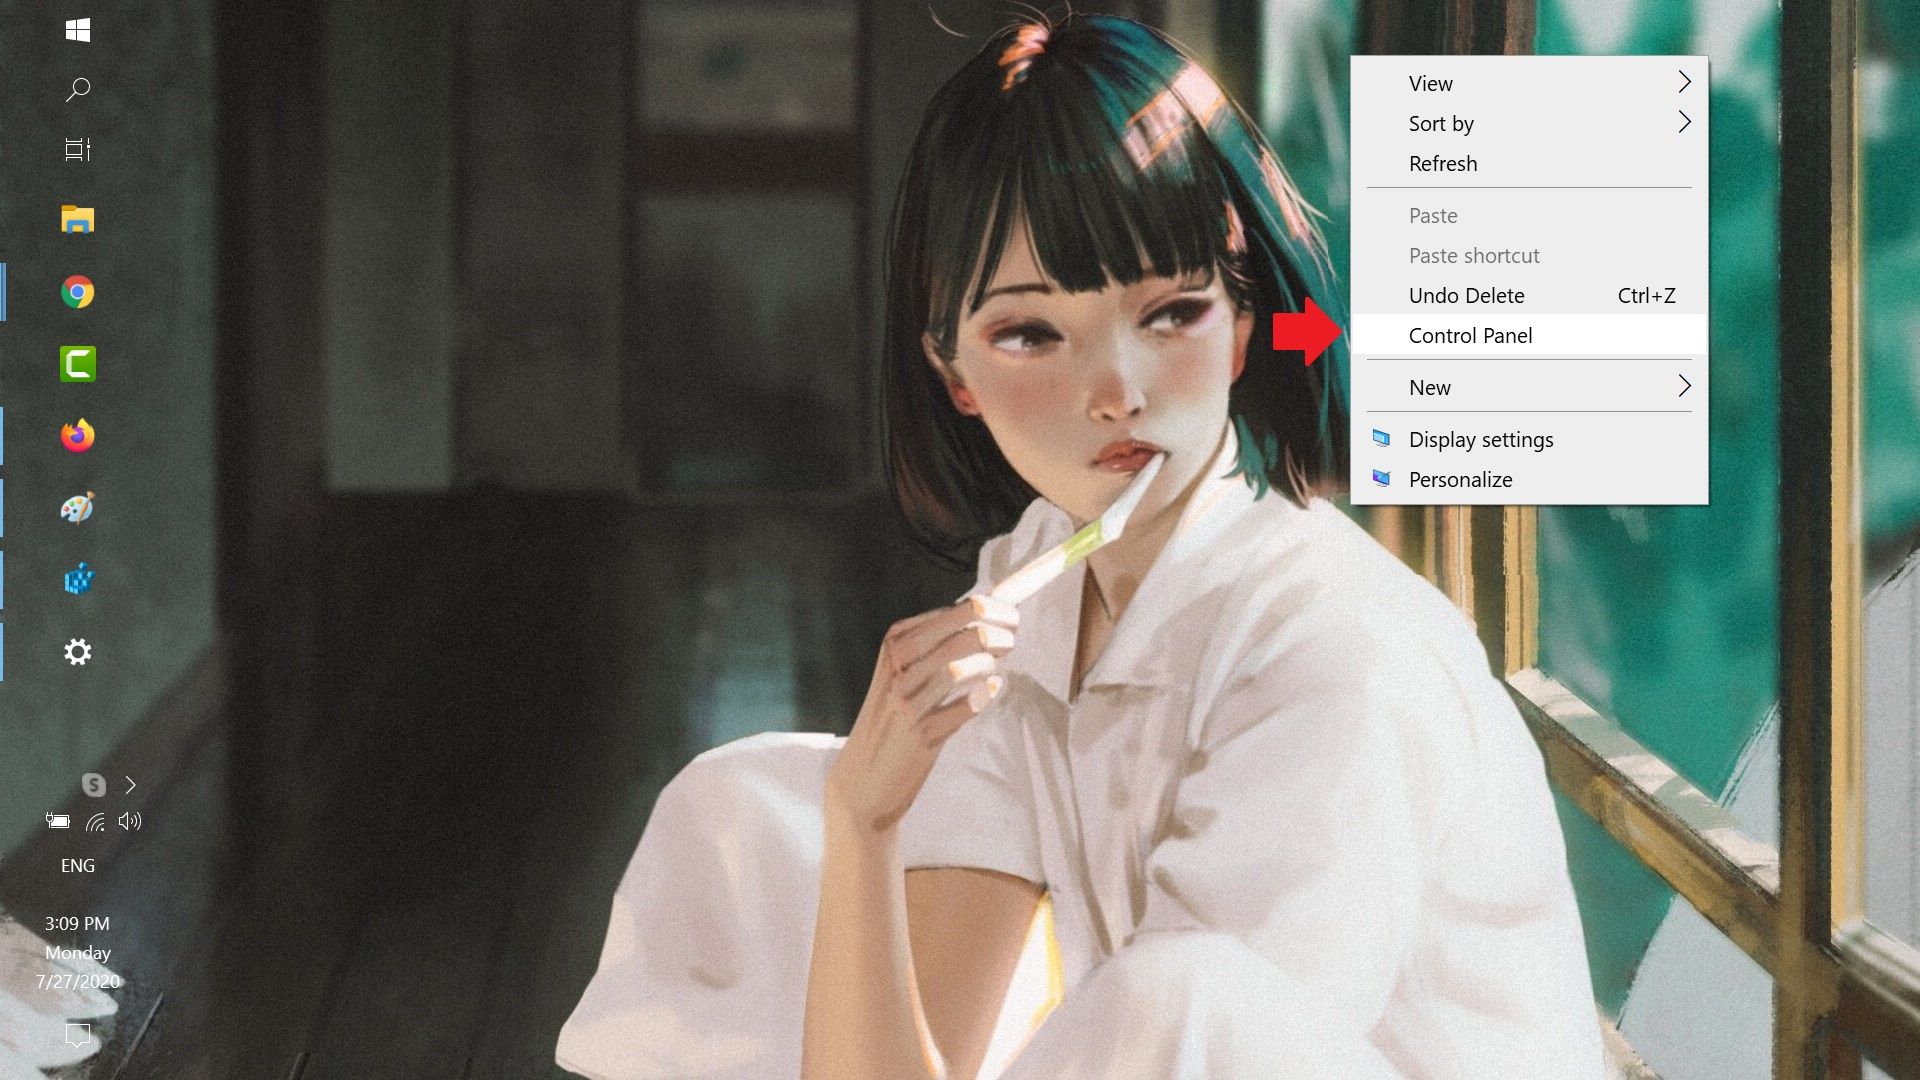Open Skype from the system tray

pos(94,786)
